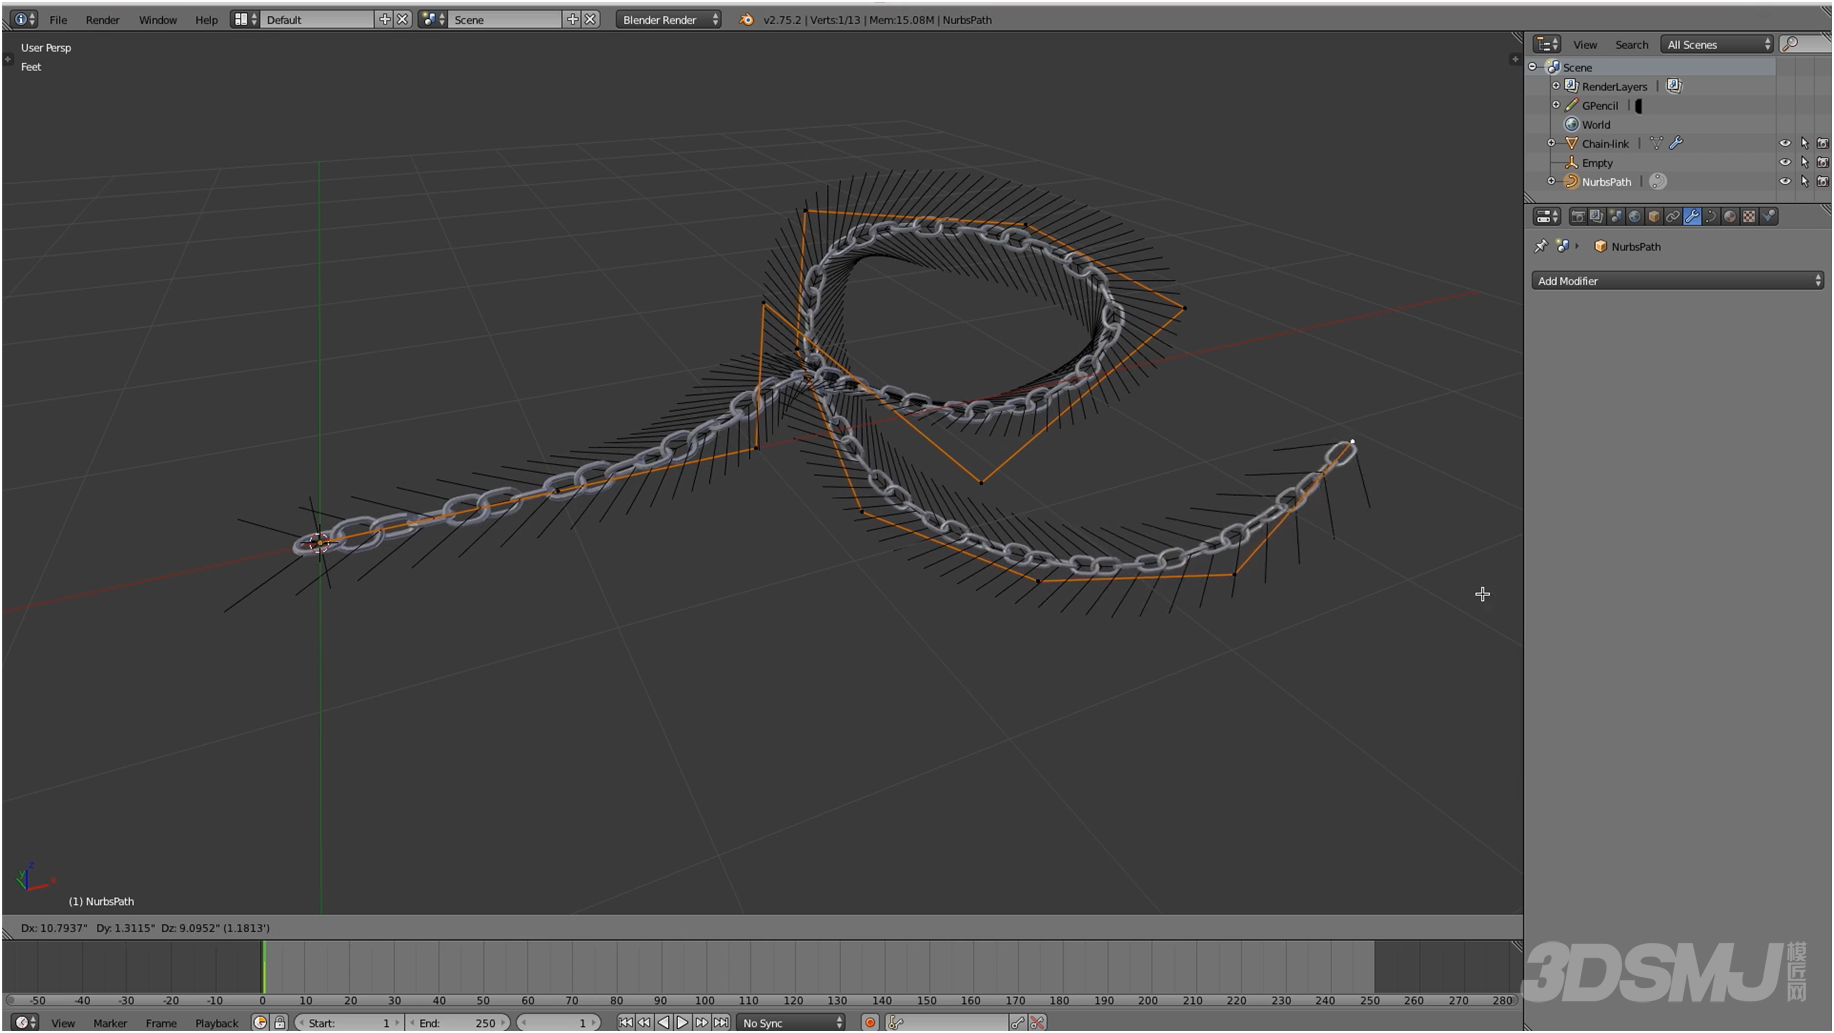Image resolution: width=1834 pixels, height=1033 pixels.
Task: Click the Blender logo splash icon
Action: pos(746,19)
